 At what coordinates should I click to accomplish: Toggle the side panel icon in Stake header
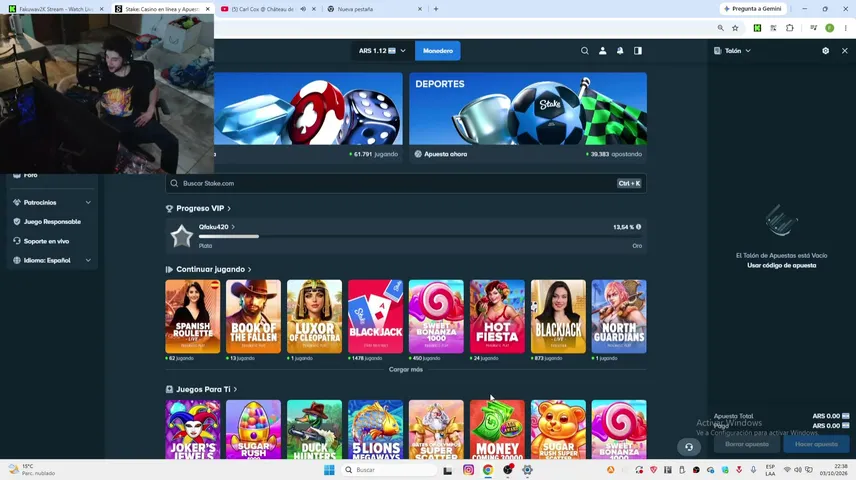click(x=638, y=51)
